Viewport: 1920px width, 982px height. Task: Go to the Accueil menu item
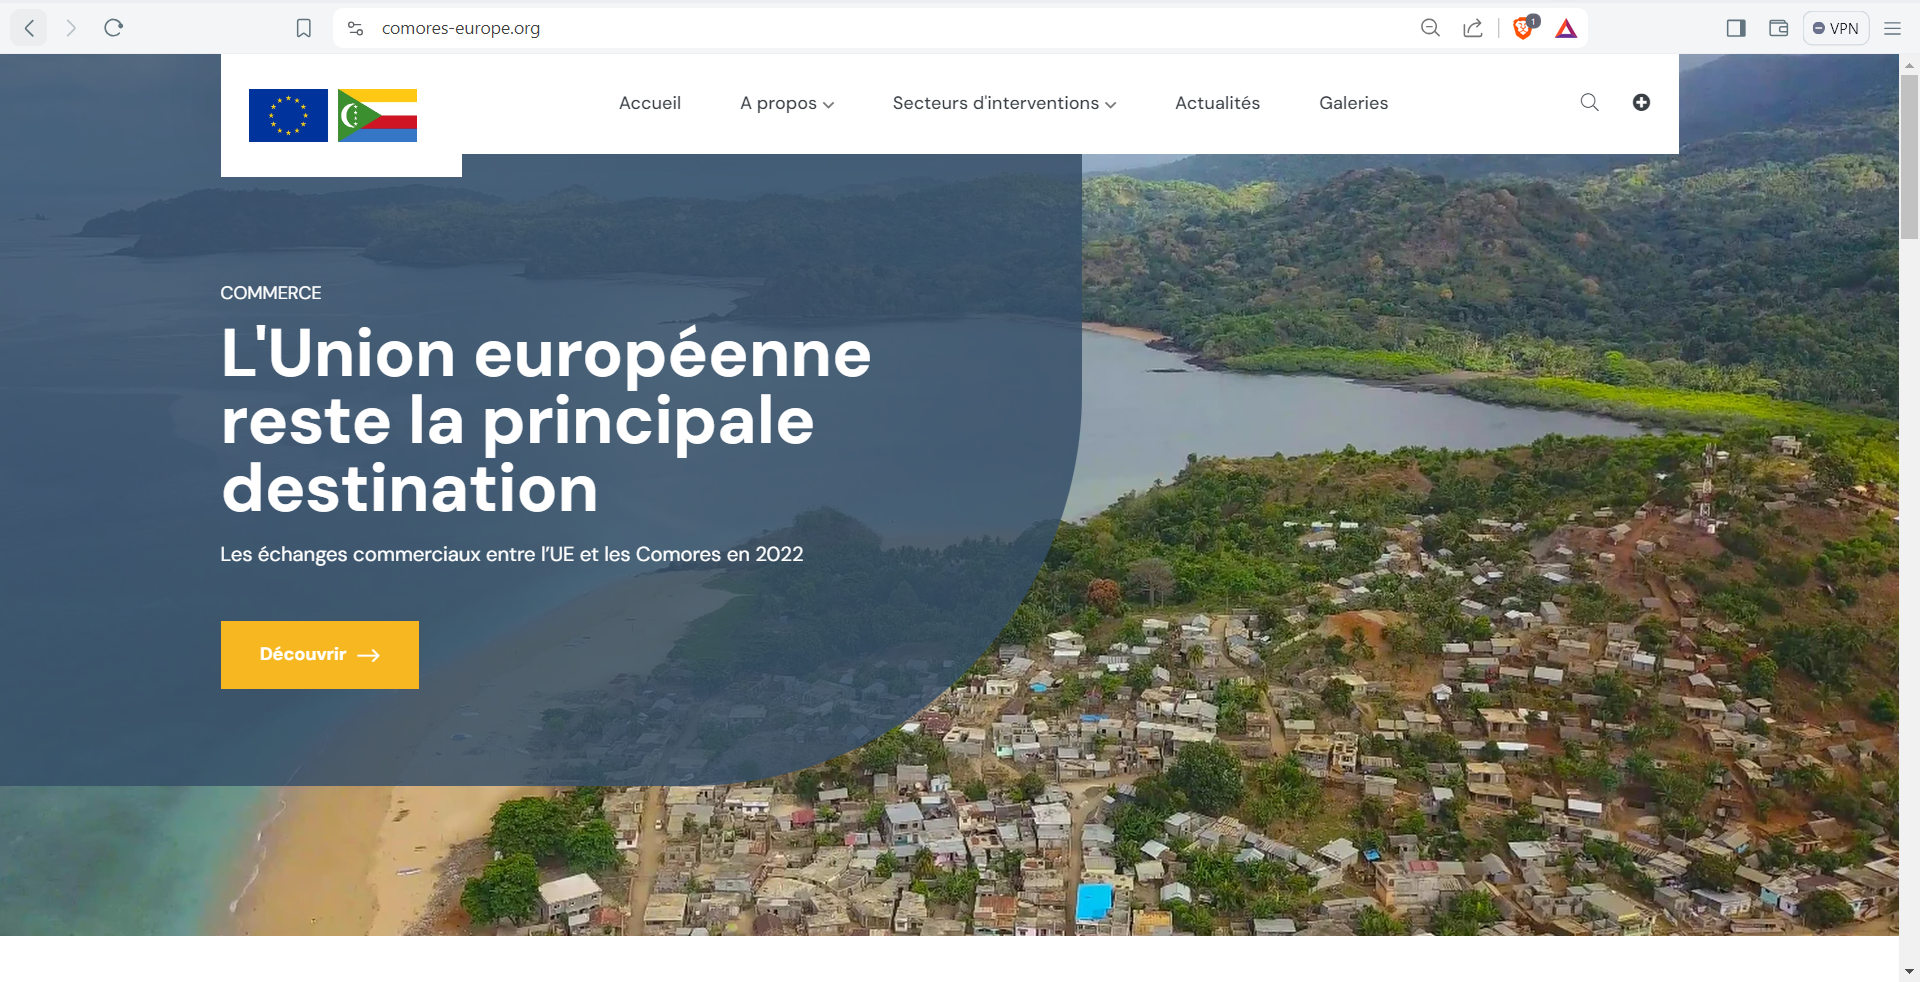(x=650, y=103)
